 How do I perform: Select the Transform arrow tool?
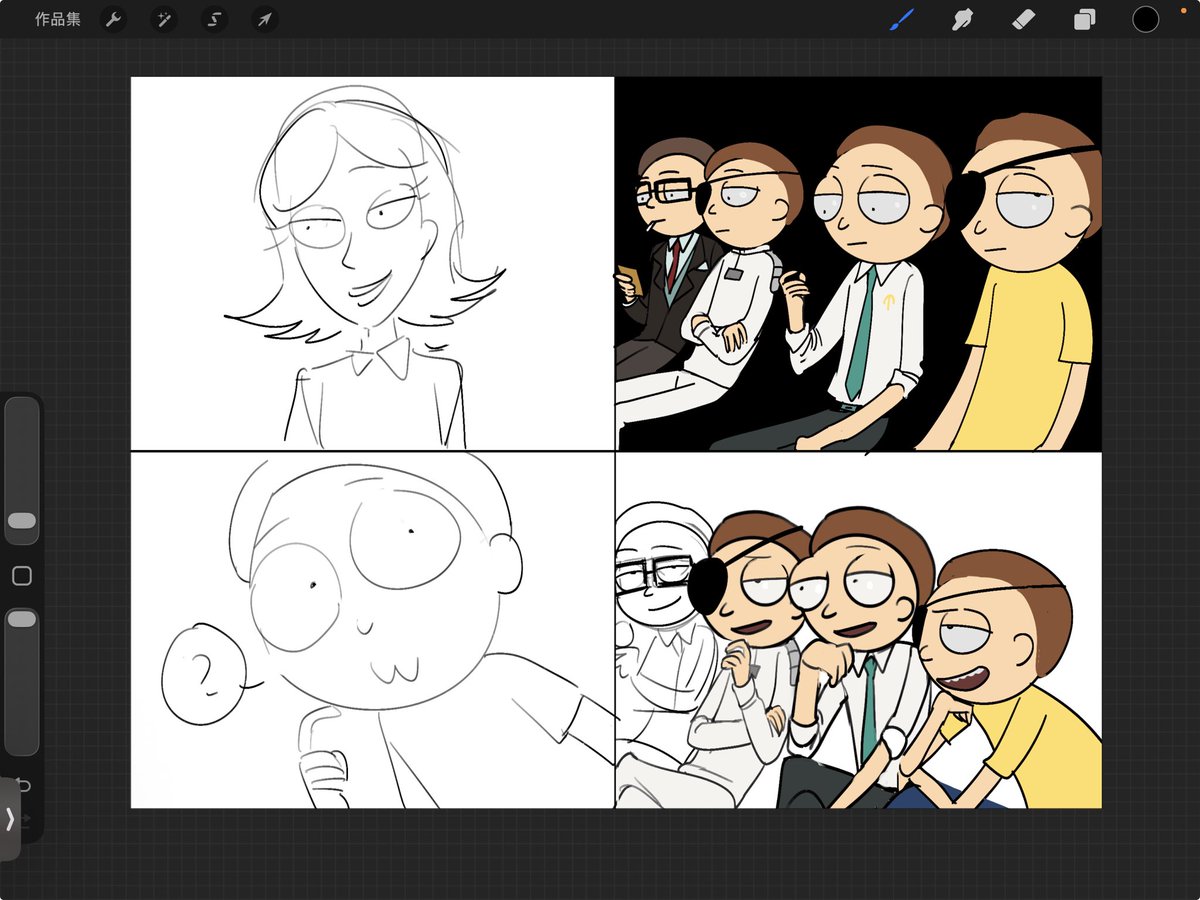pyautogui.click(x=265, y=19)
